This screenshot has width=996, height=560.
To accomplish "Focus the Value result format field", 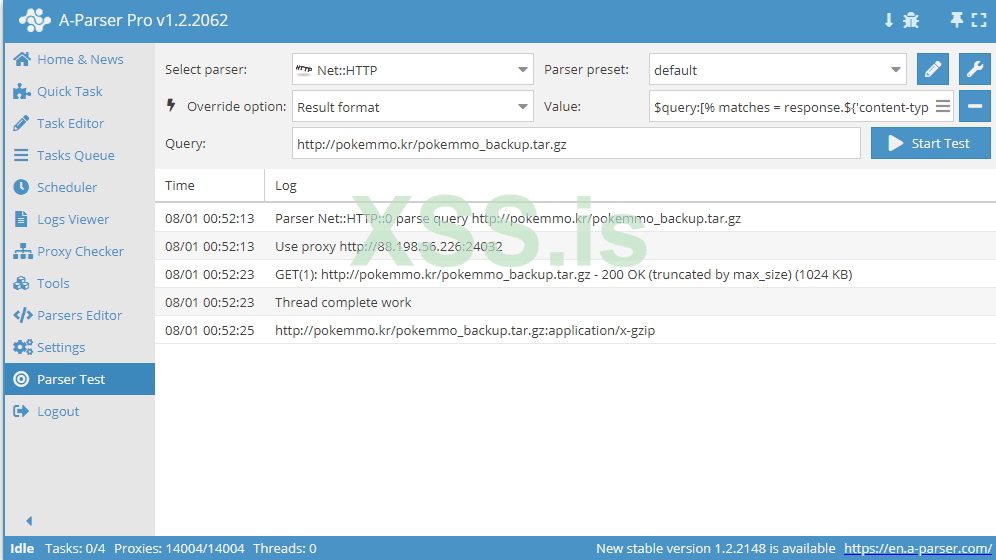I will coord(793,107).
